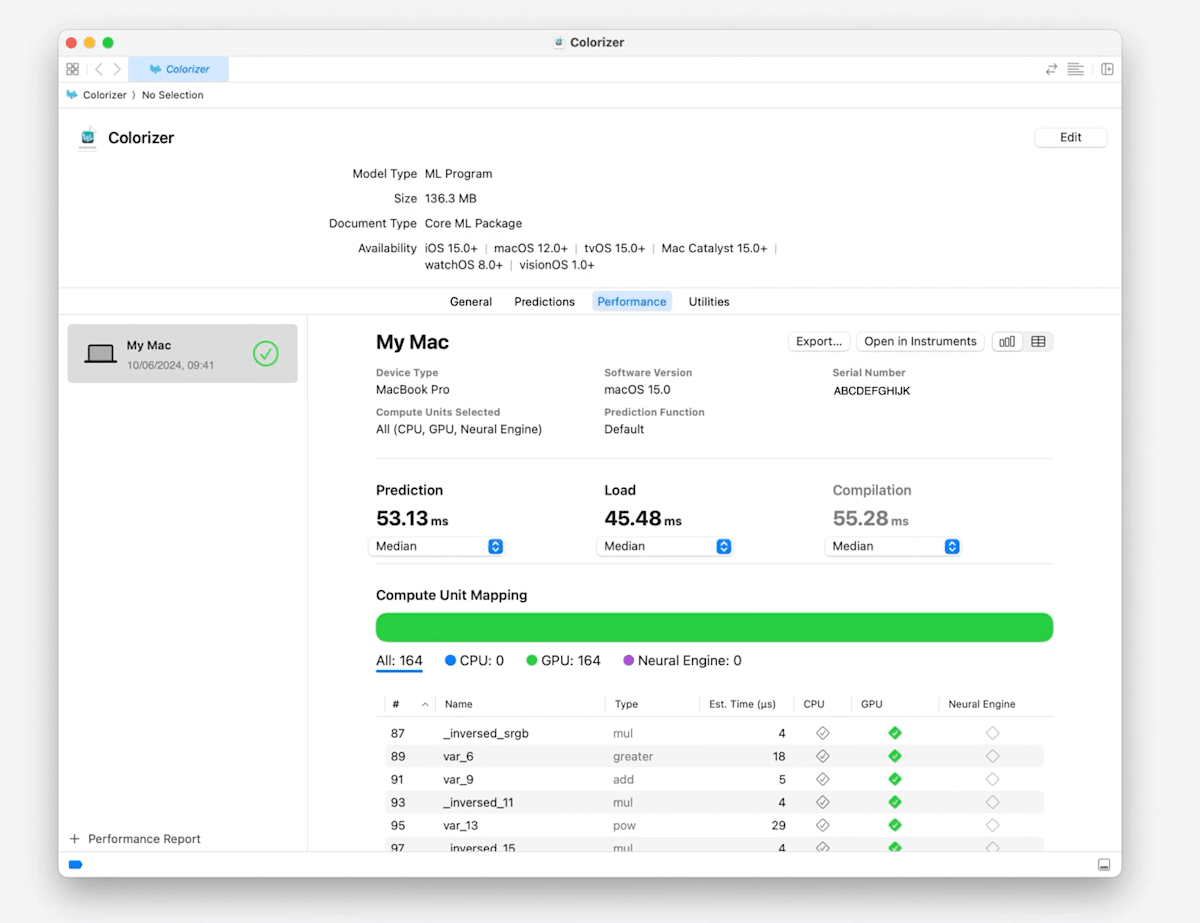Click the Neural Engine column header
Screen dimensions: 1200x923
point(992,704)
